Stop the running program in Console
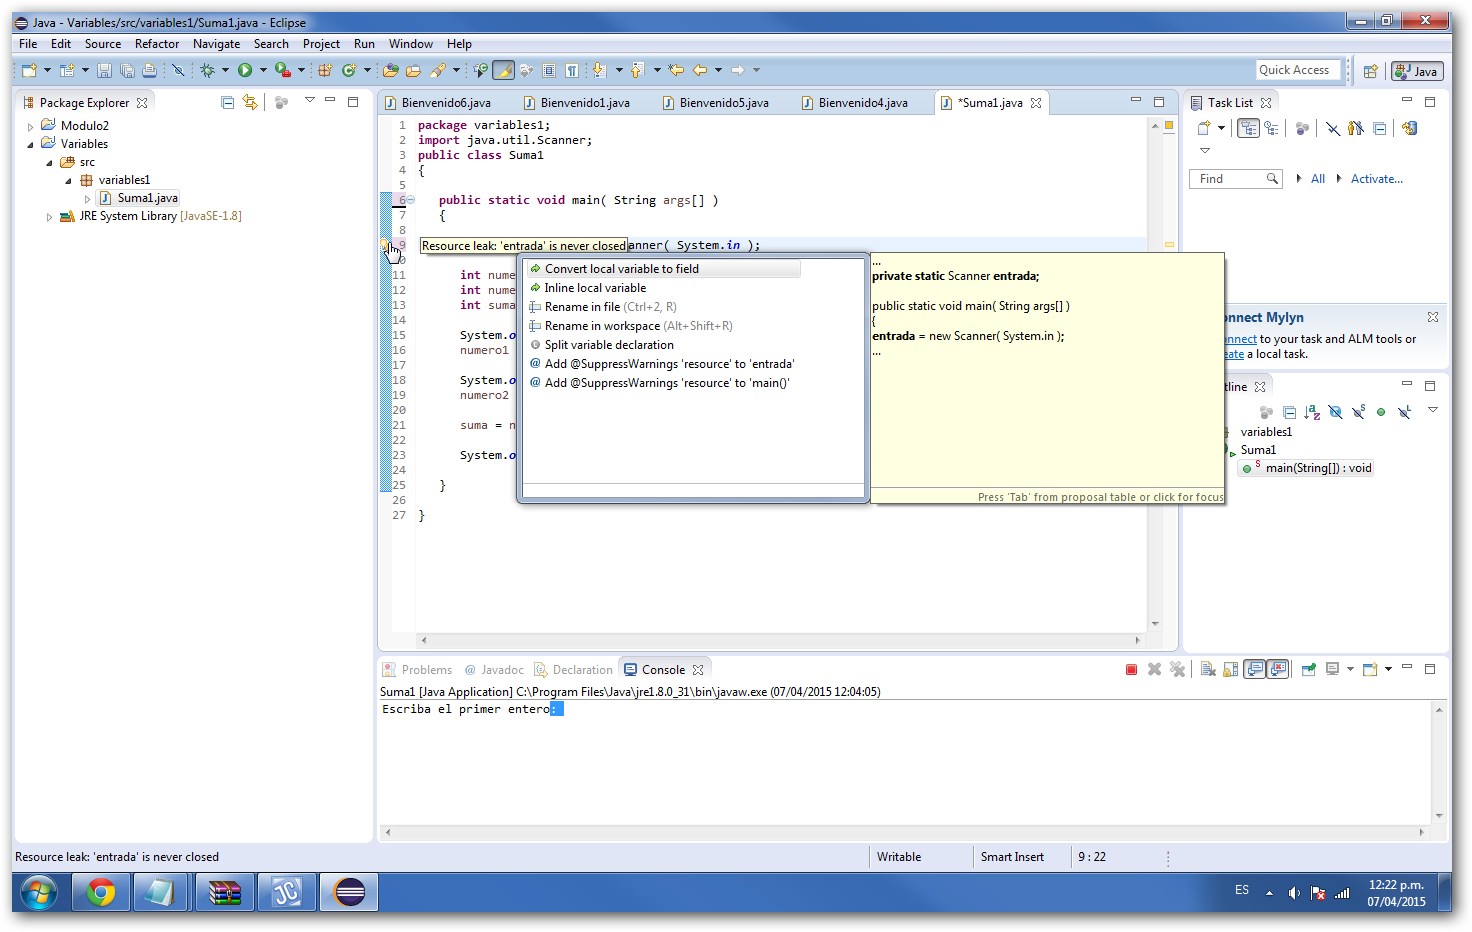The image size is (1472, 932). [x=1131, y=670]
